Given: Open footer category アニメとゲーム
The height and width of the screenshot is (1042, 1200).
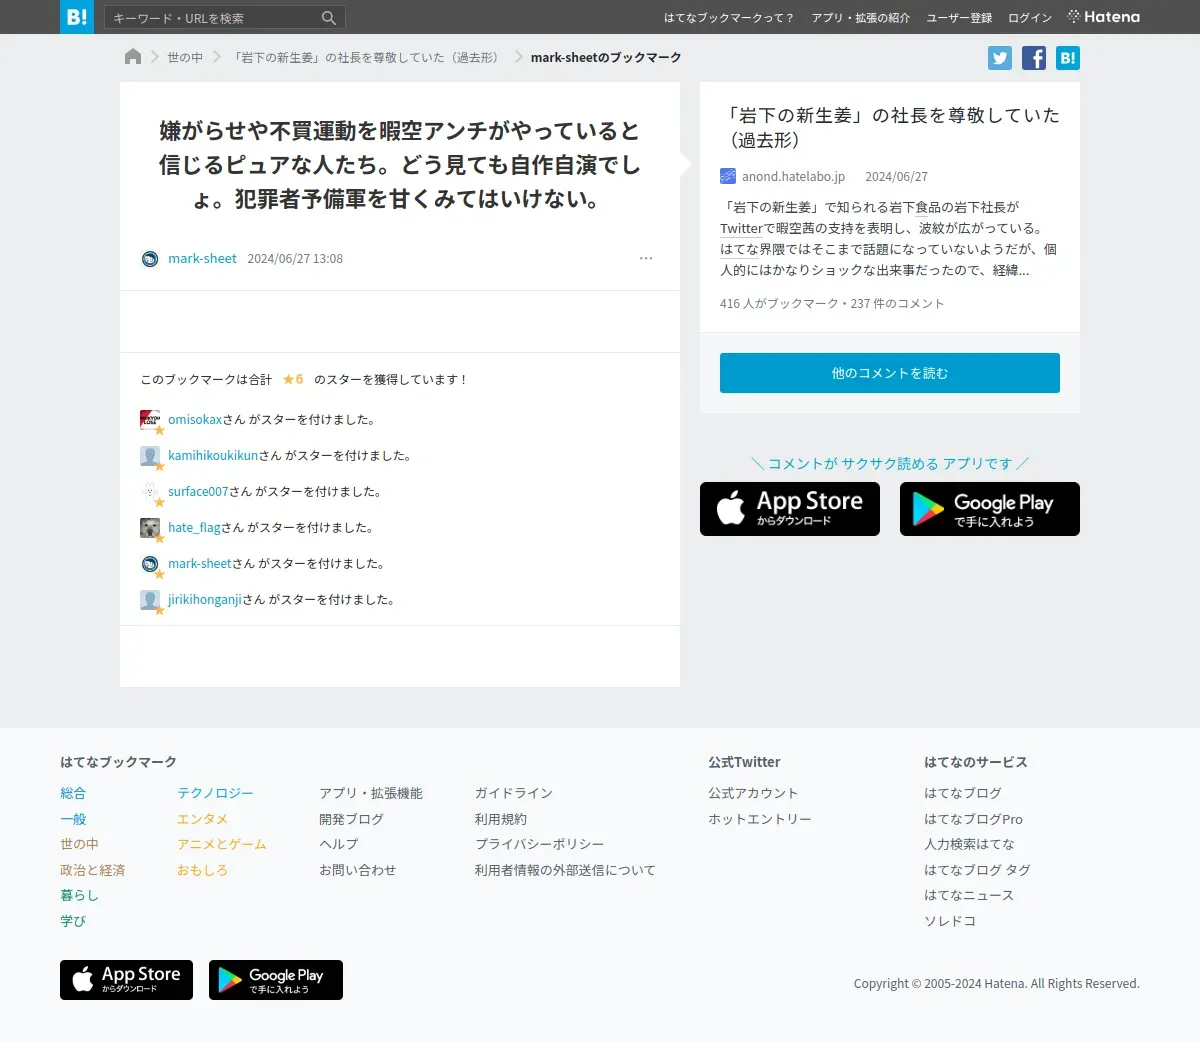Looking at the screenshot, I should (222, 844).
